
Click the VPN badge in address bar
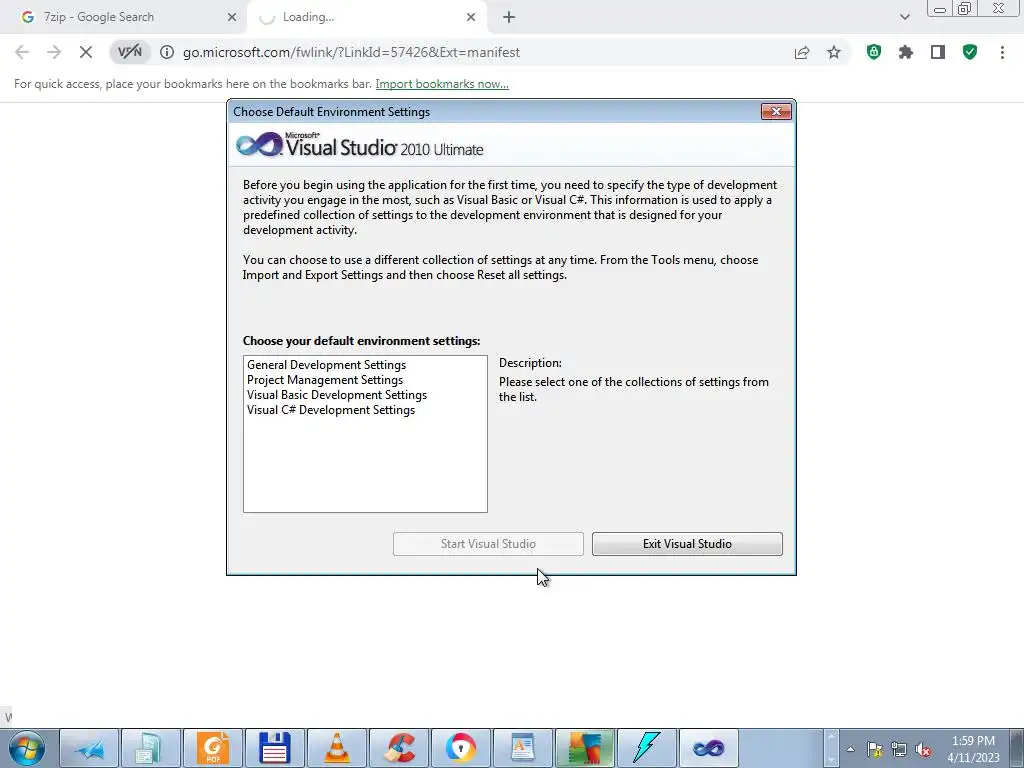click(129, 52)
